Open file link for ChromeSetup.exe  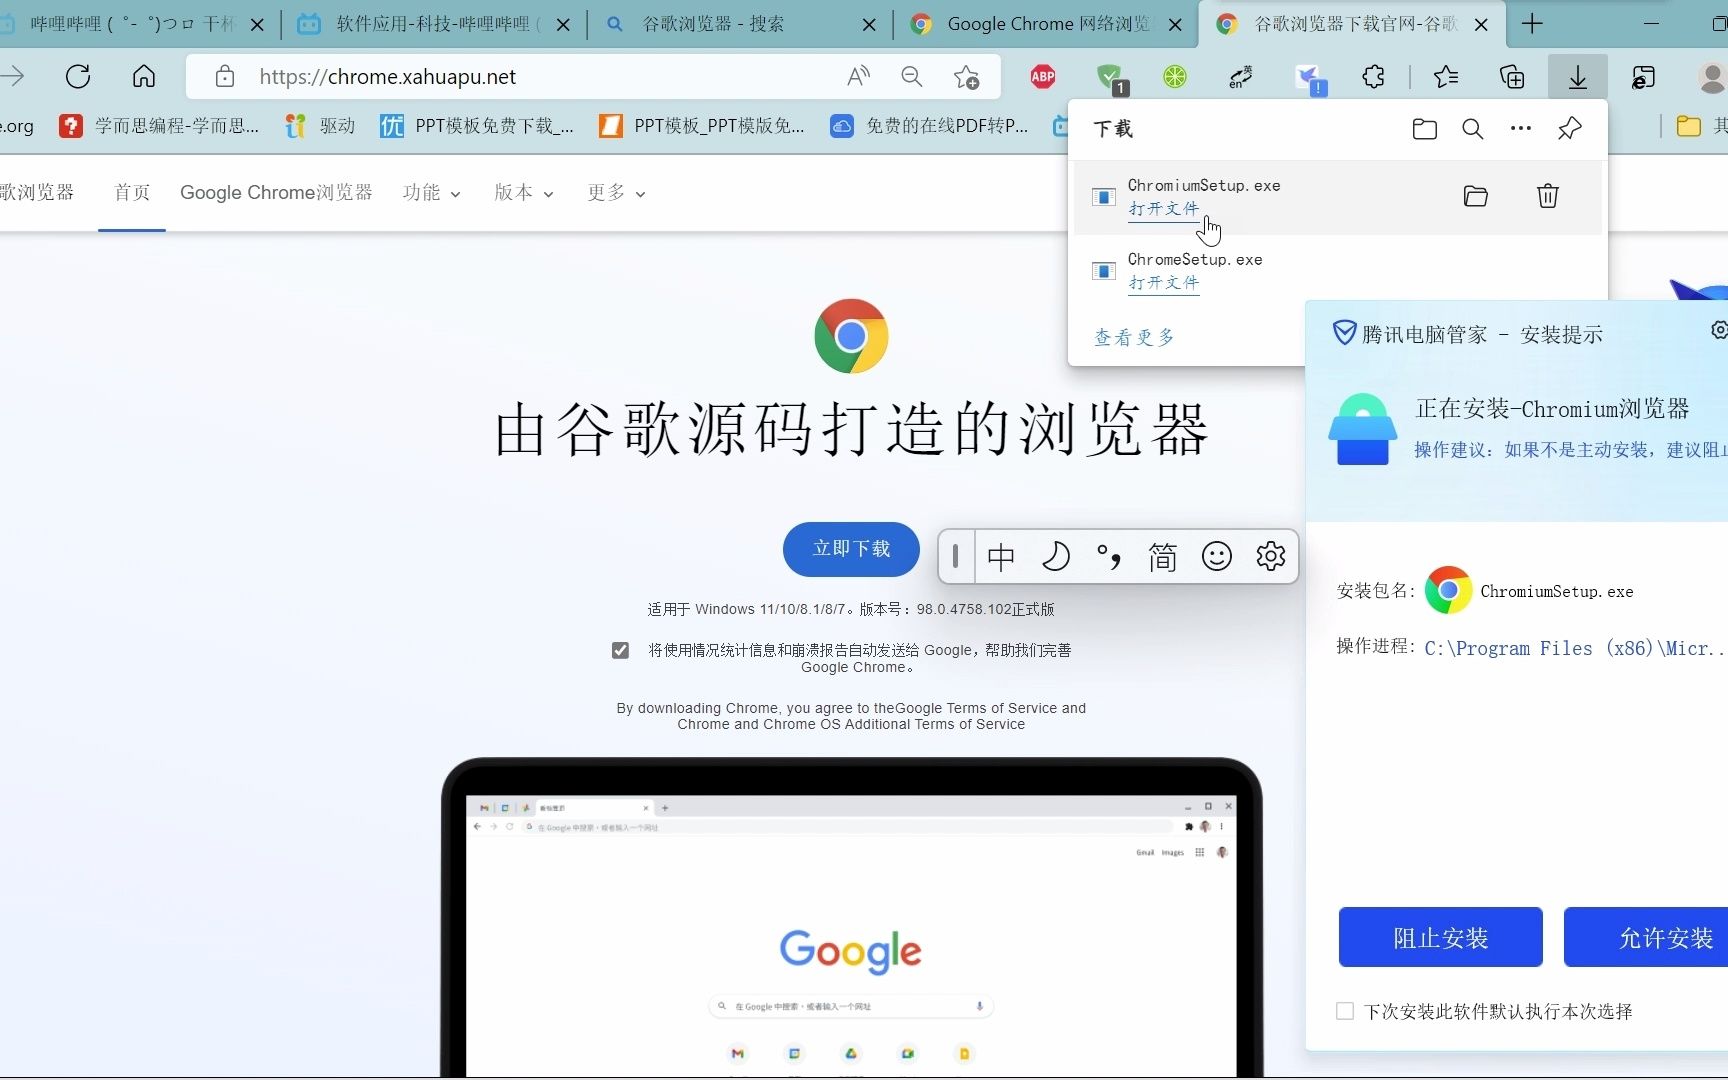click(x=1163, y=283)
